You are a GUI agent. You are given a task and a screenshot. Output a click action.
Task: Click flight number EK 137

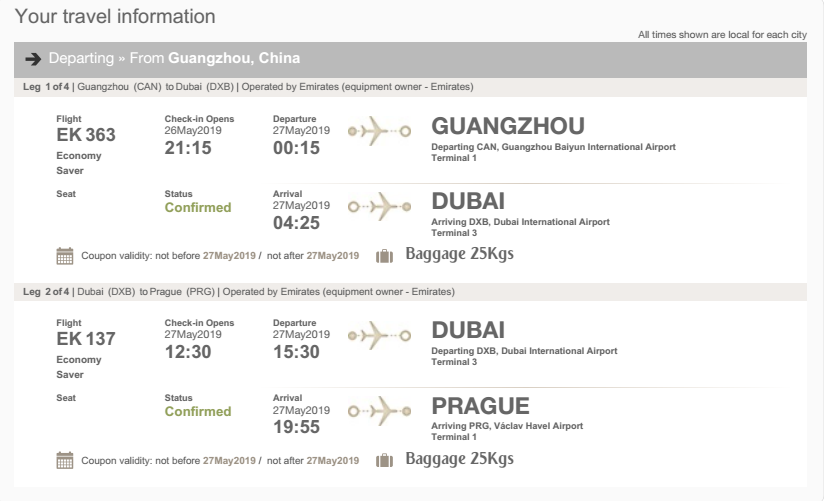(x=86, y=339)
